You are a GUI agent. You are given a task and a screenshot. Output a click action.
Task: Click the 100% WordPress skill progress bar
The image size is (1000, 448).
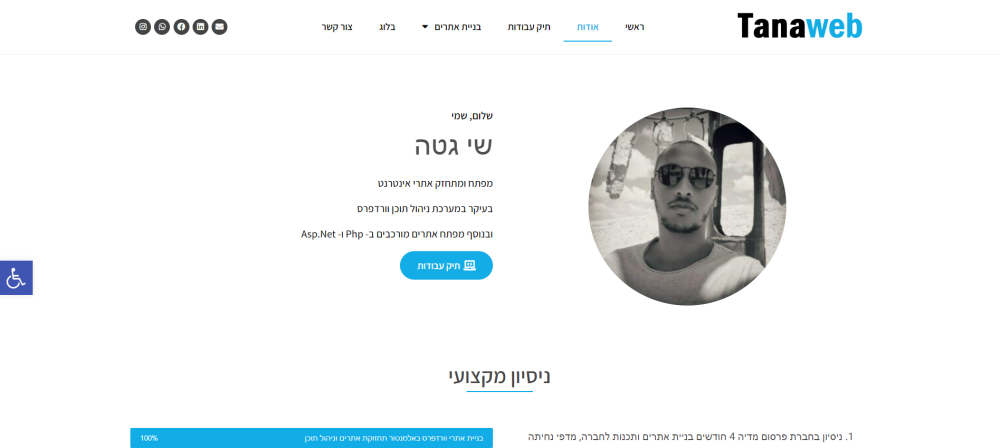click(x=311, y=438)
